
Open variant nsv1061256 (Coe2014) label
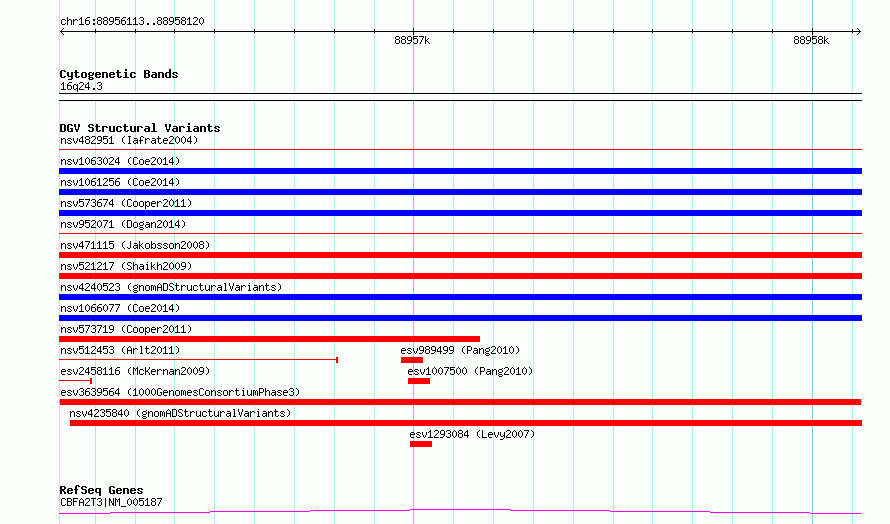(x=120, y=182)
